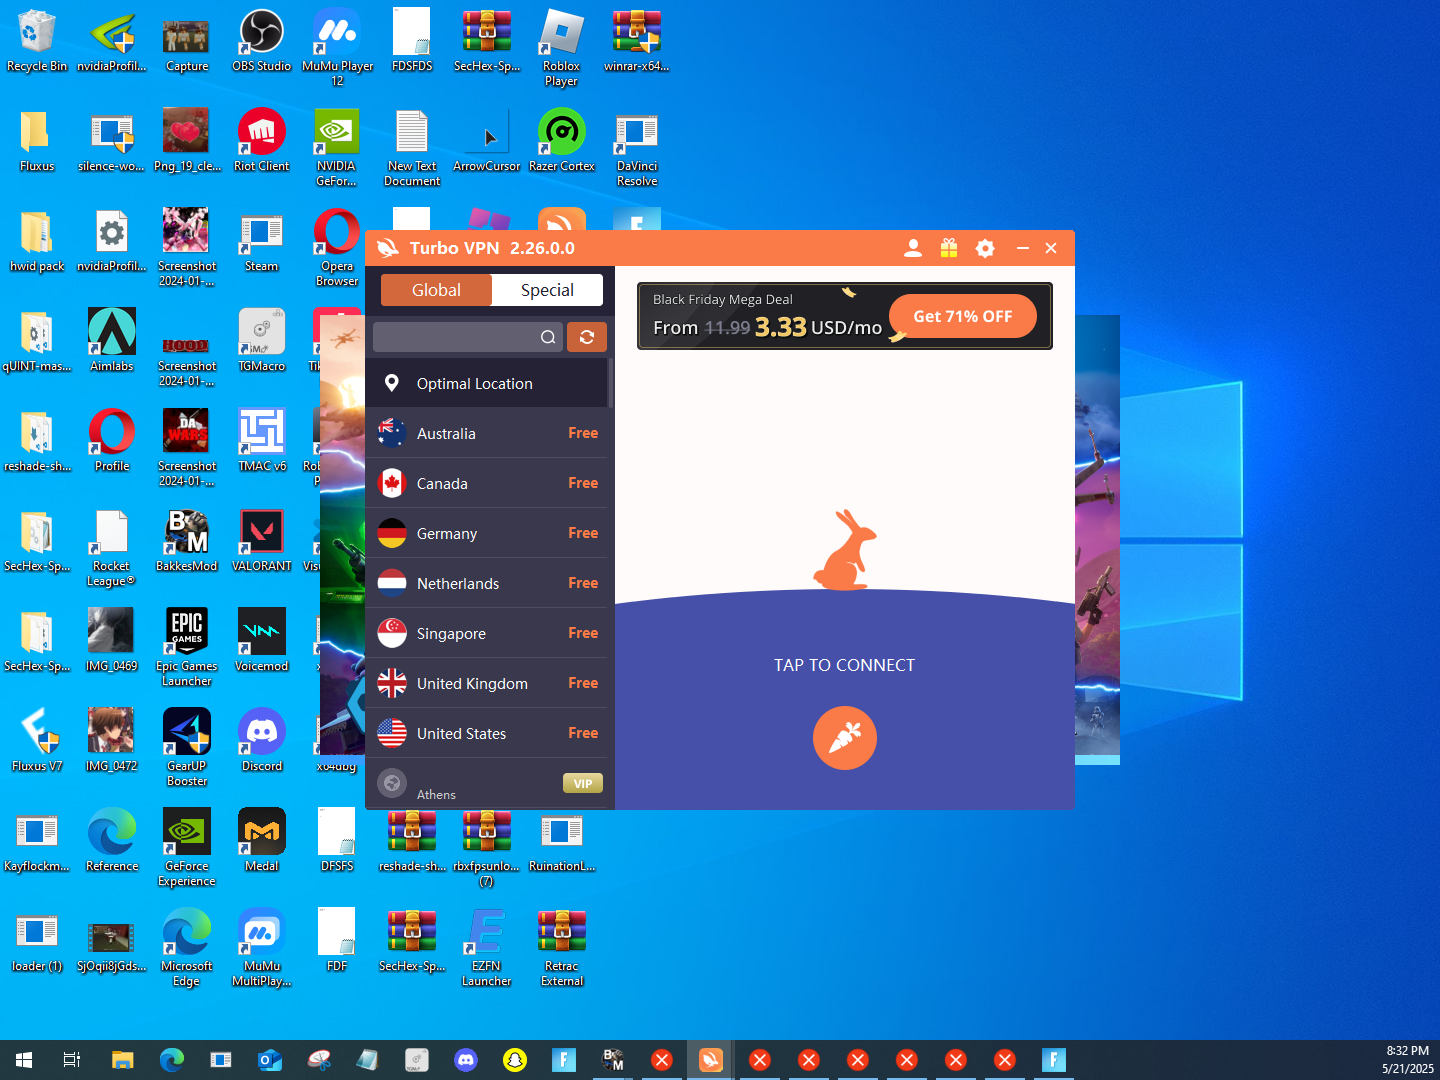Click the Black Friday Mega Deal banner

[x=845, y=316]
